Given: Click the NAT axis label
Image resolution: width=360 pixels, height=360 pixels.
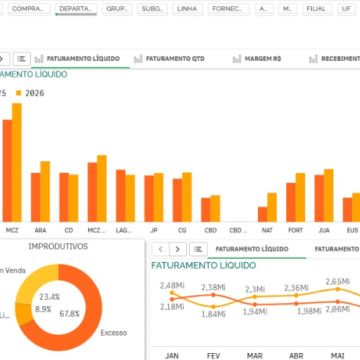Looking at the screenshot, I should point(267,230).
